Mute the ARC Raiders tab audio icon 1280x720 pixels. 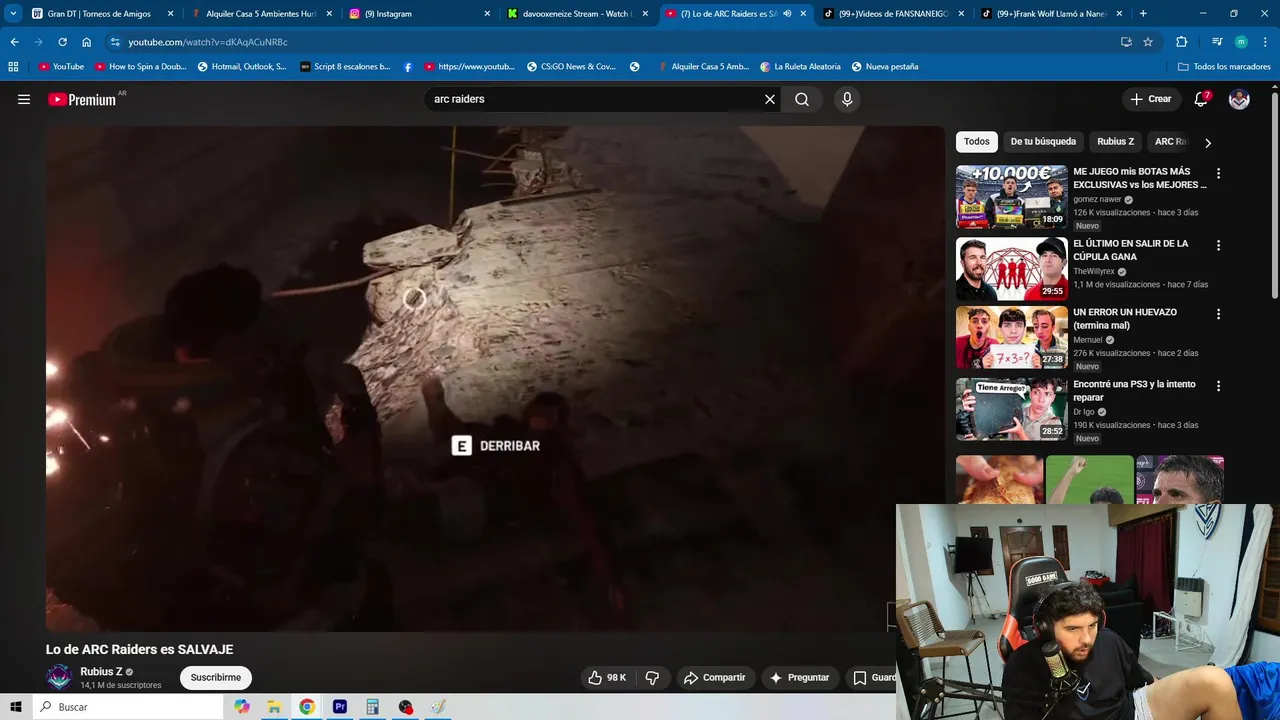point(787,14)
